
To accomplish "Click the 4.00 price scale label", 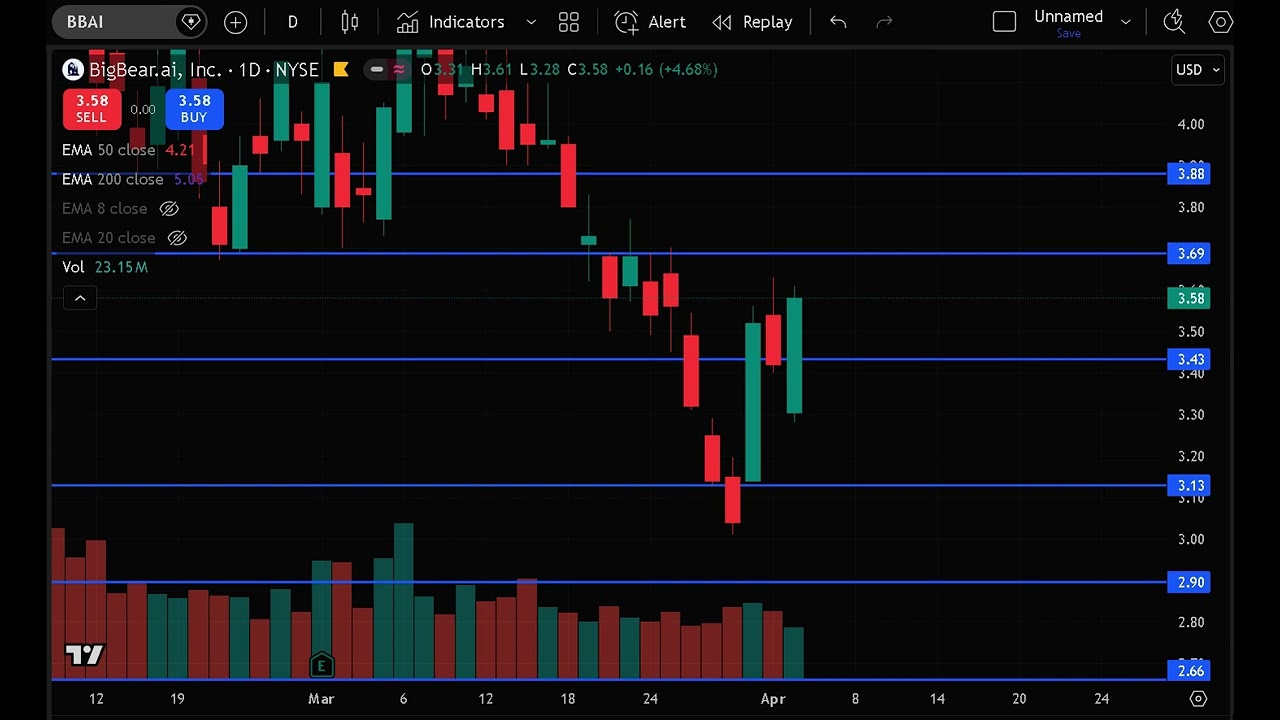I will tap(1190, 125).
